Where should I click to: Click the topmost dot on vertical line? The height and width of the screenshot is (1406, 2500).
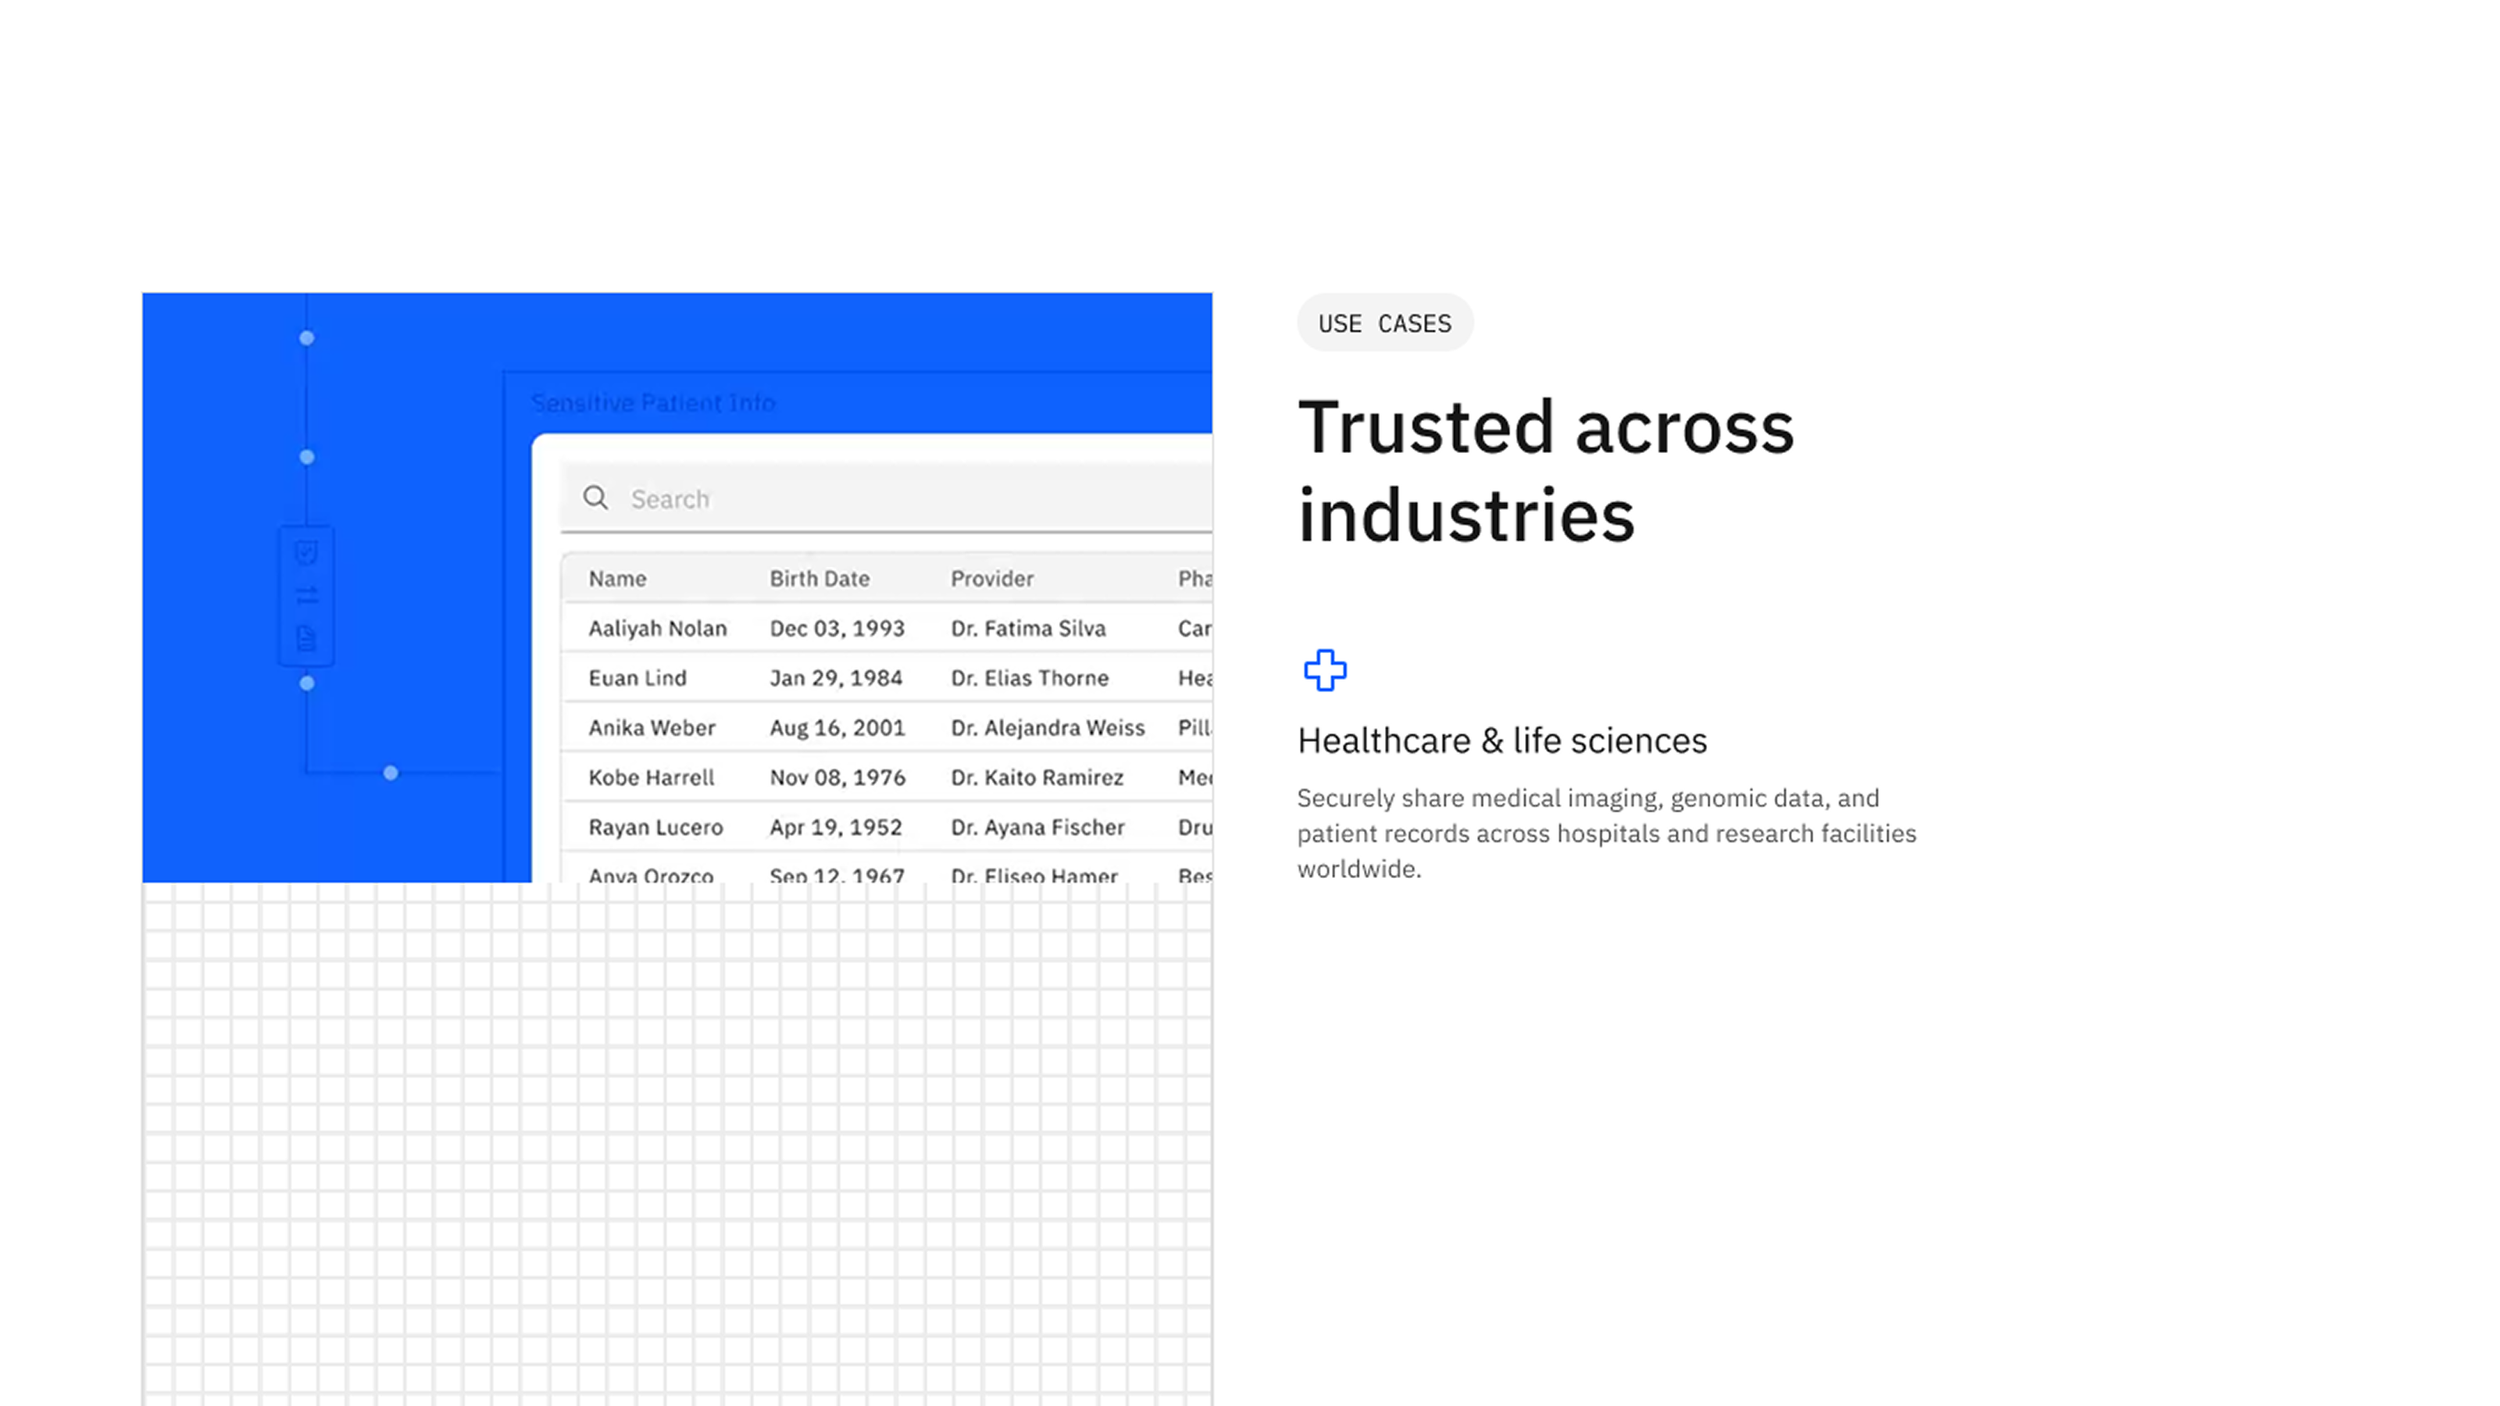point(307,338)
